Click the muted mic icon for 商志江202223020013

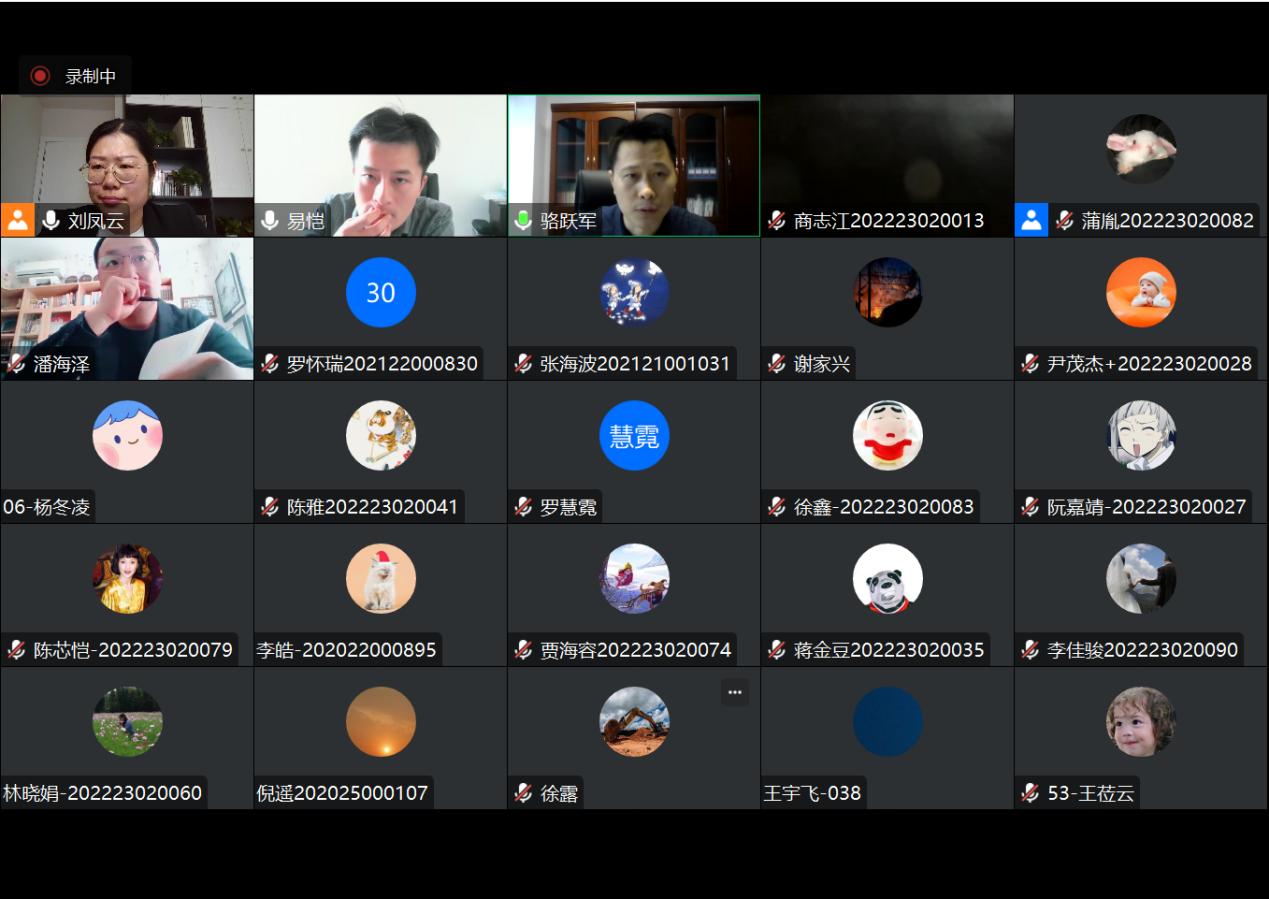[x=777, y=221]
